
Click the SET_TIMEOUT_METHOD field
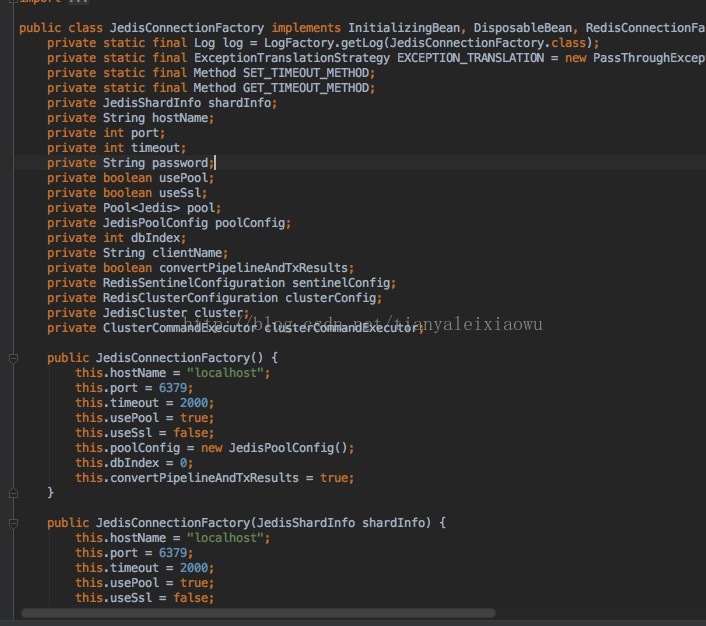point(306,73)
